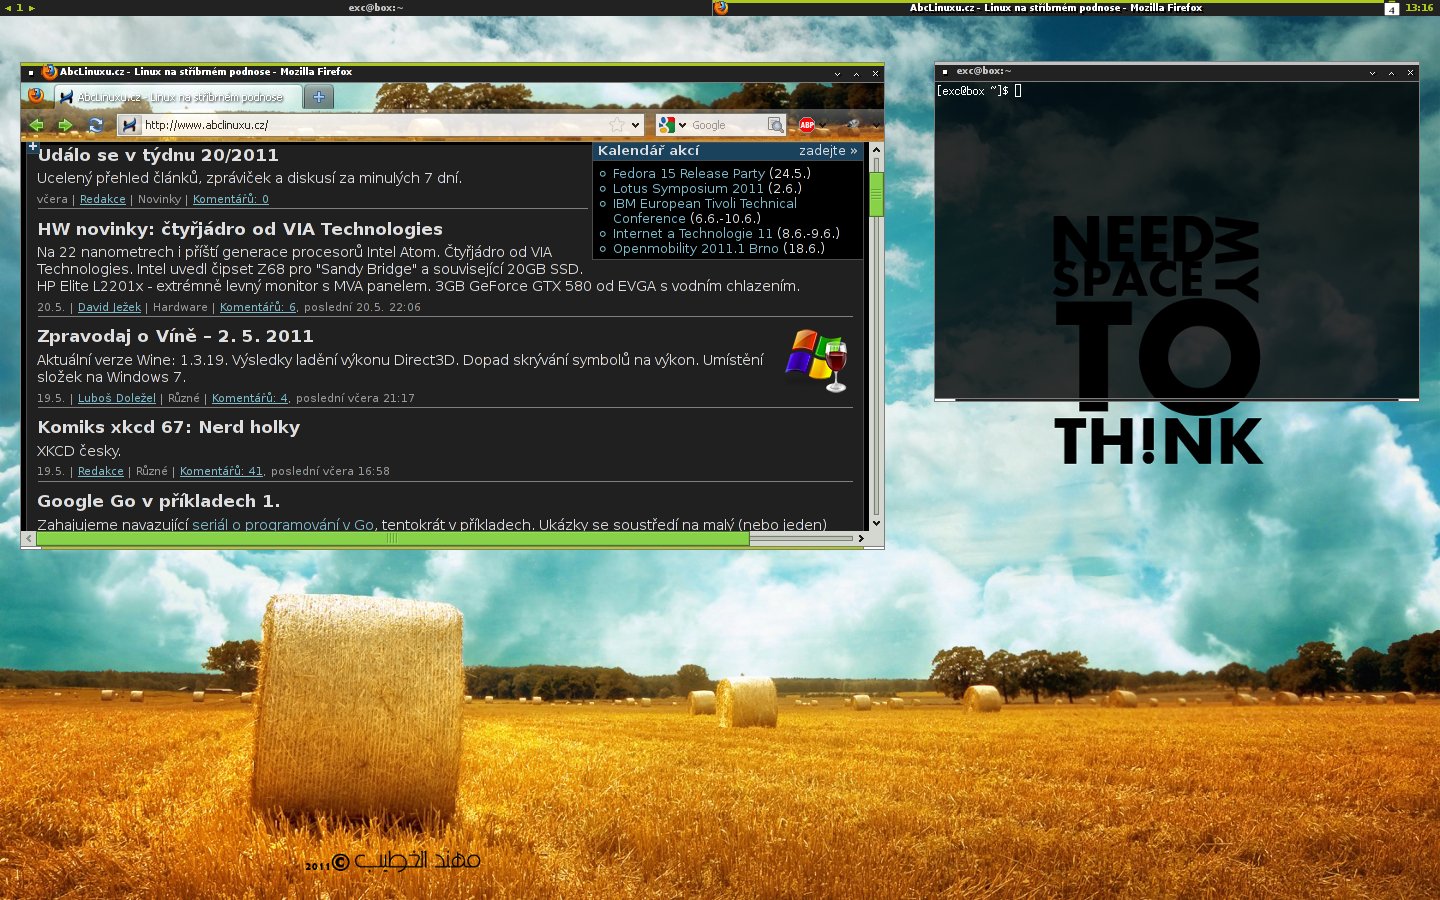Activate the AbcLinuxu Firefox entry in the top panel taskbar
Viewport: 1440px width, 900px height.
tap(1048, 7)
